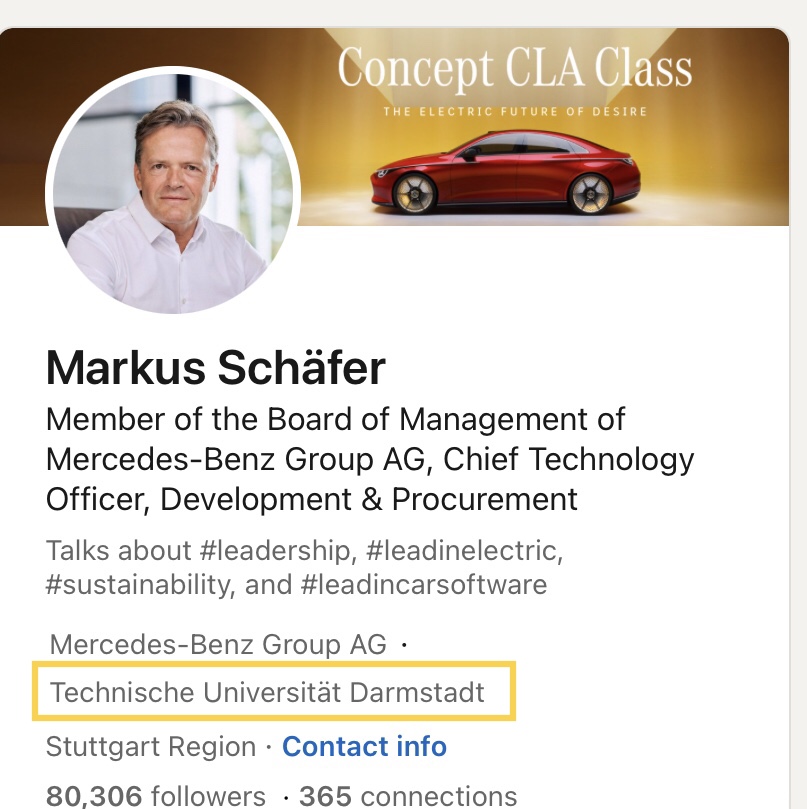Open Mercedes-Benz Group AG company link
807x809 pixels.
click(x=218, y=644)
